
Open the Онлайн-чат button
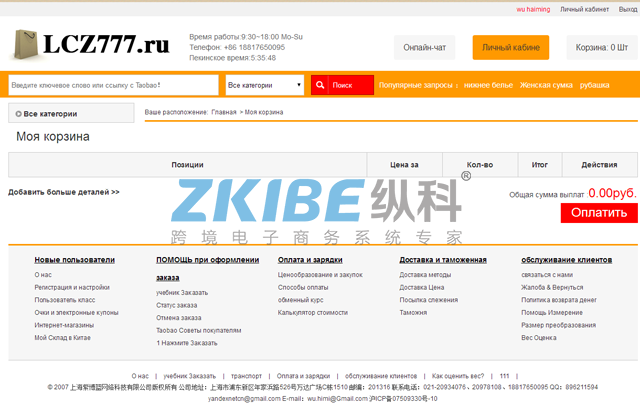424,47
